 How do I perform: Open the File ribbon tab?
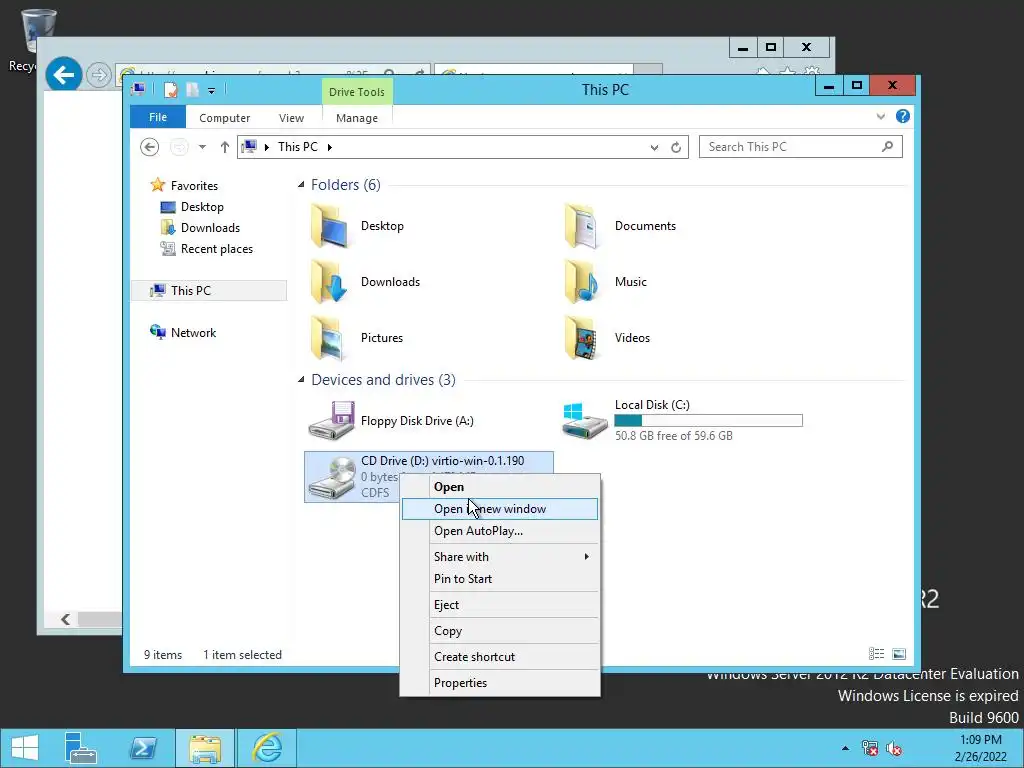click(158, 117)
